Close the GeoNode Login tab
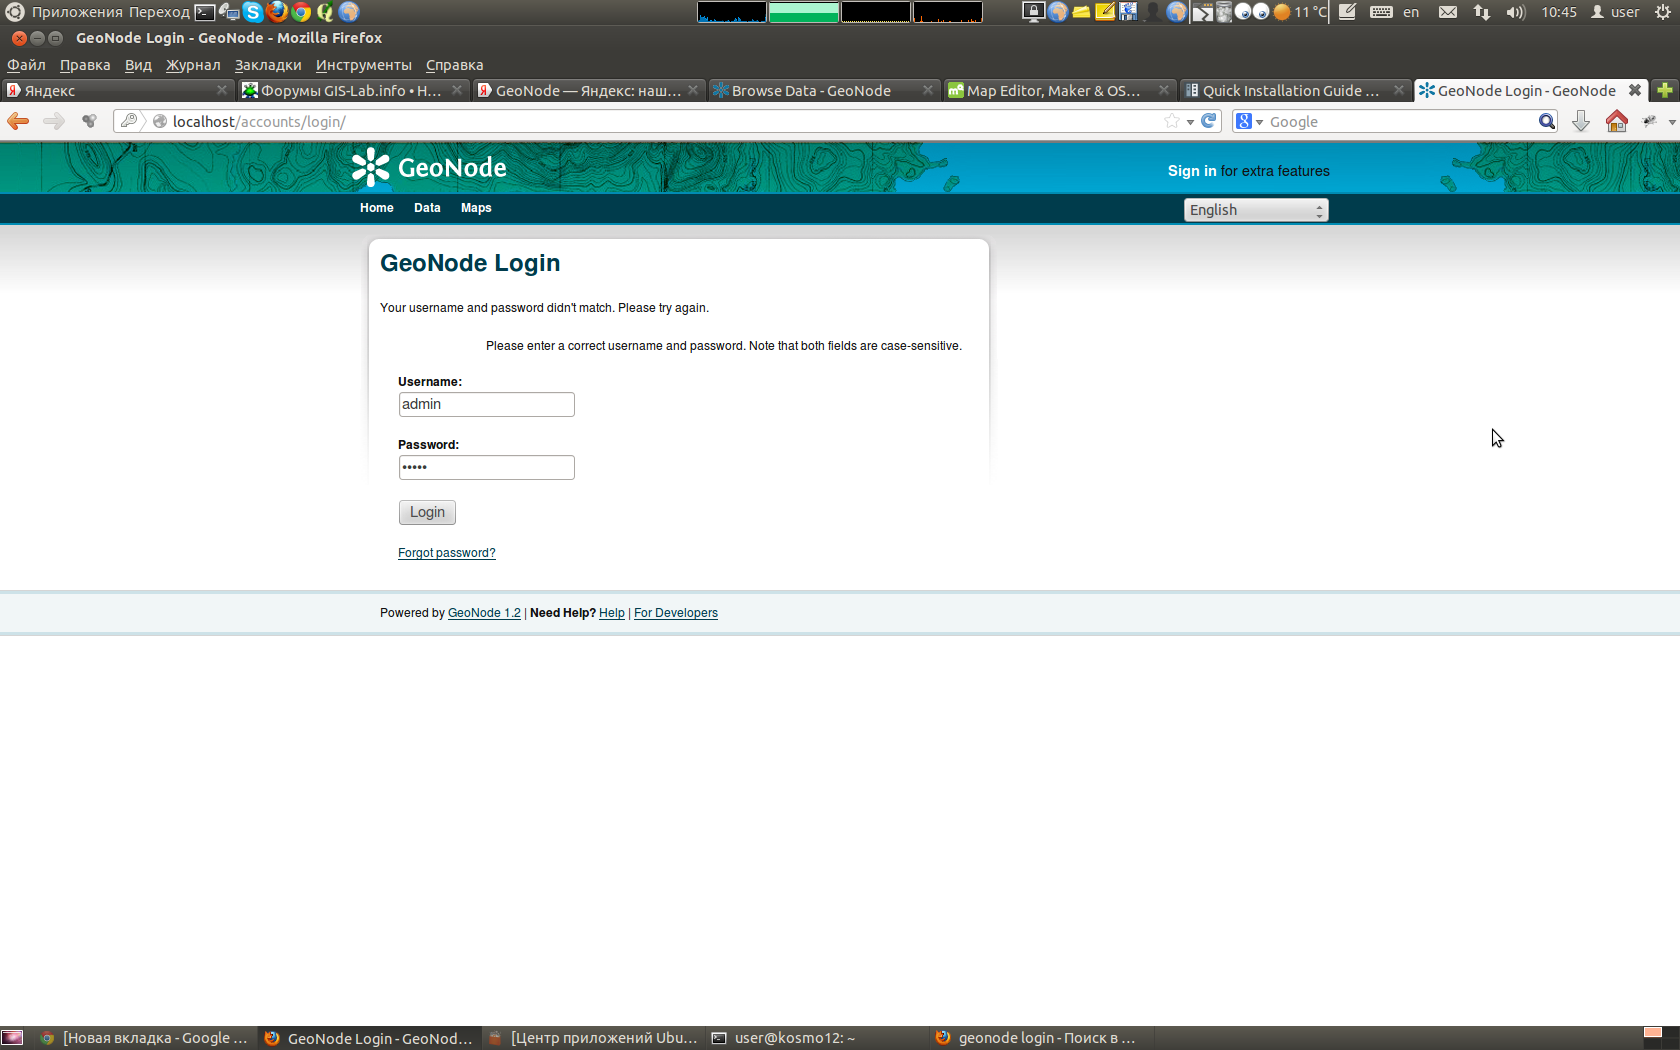The width and height of the screenshot is (1680, 1050). [x=1635, y=90]
